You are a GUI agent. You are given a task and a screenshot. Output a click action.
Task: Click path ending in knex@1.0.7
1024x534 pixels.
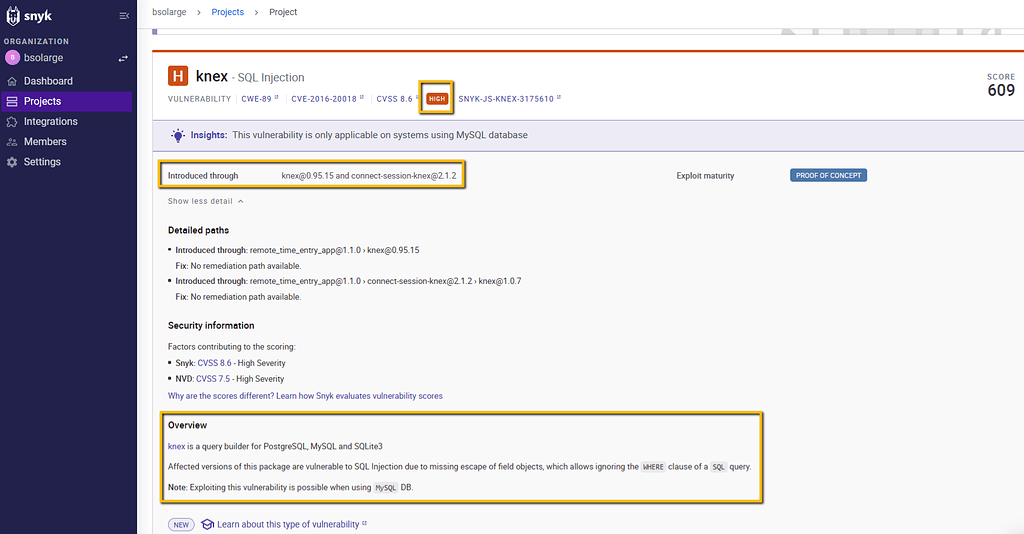tap(385, 281)
